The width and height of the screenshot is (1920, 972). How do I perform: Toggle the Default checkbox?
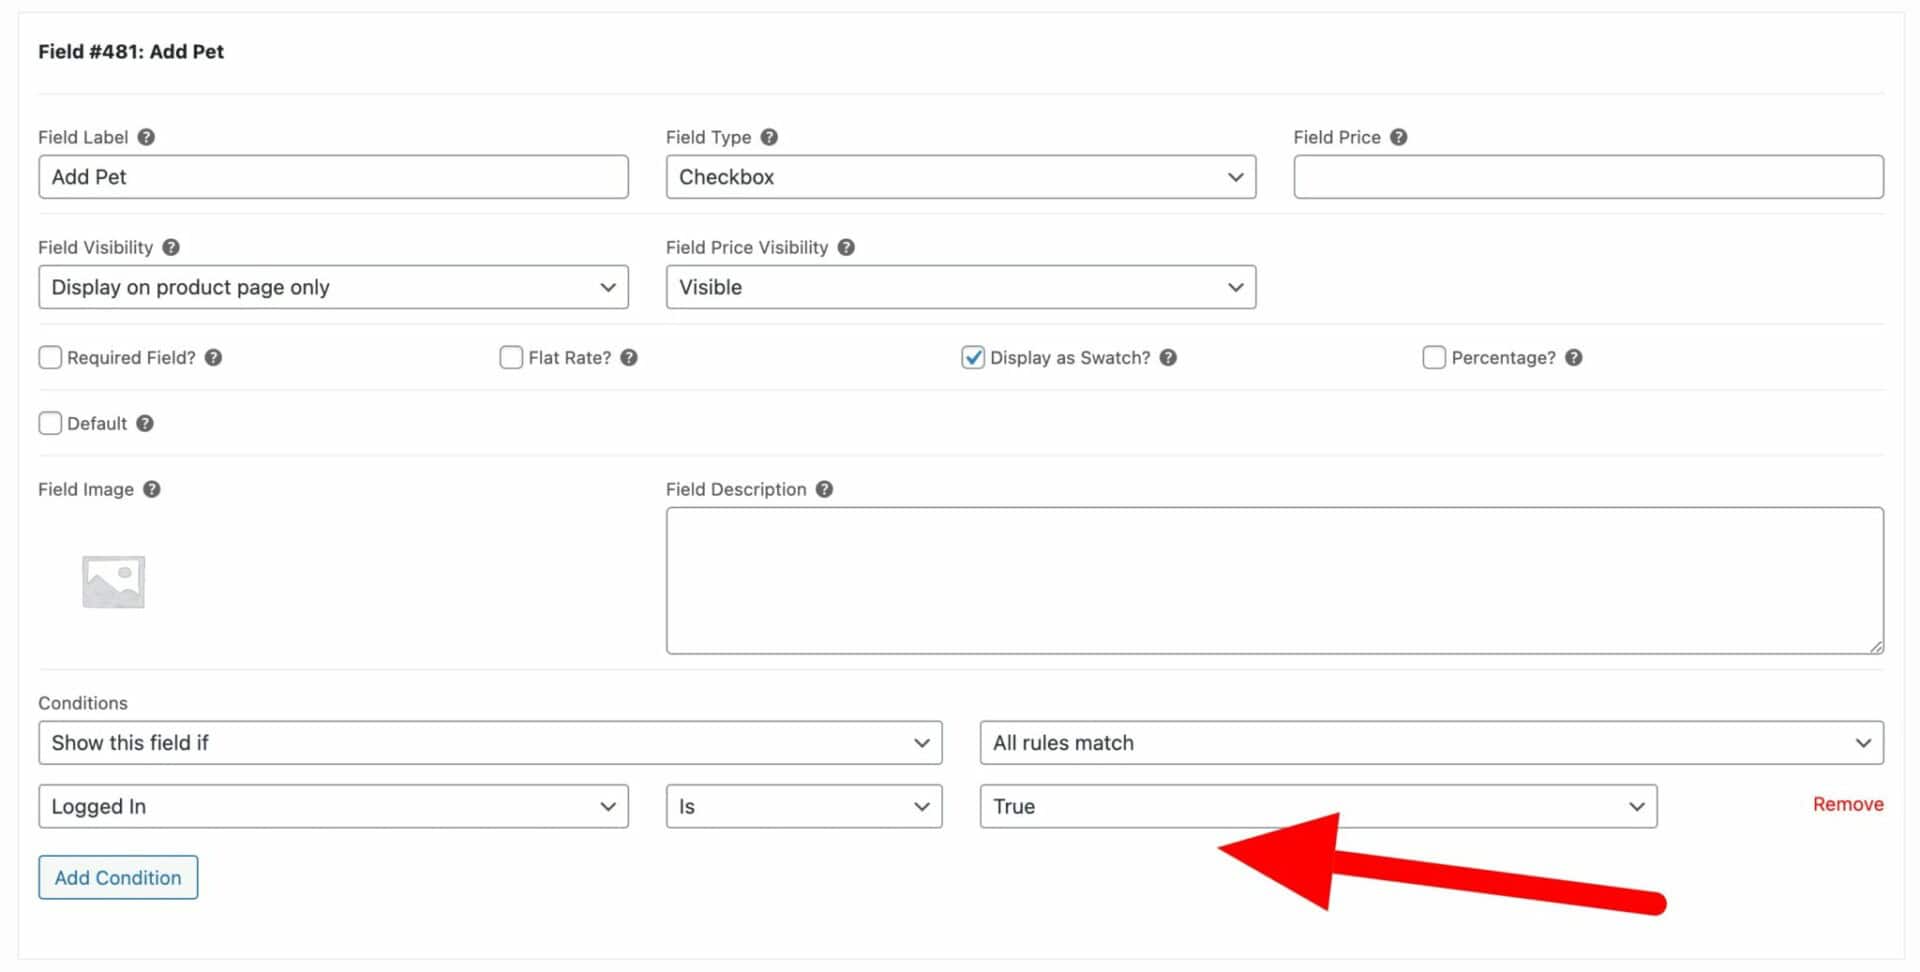click(50, 423)
